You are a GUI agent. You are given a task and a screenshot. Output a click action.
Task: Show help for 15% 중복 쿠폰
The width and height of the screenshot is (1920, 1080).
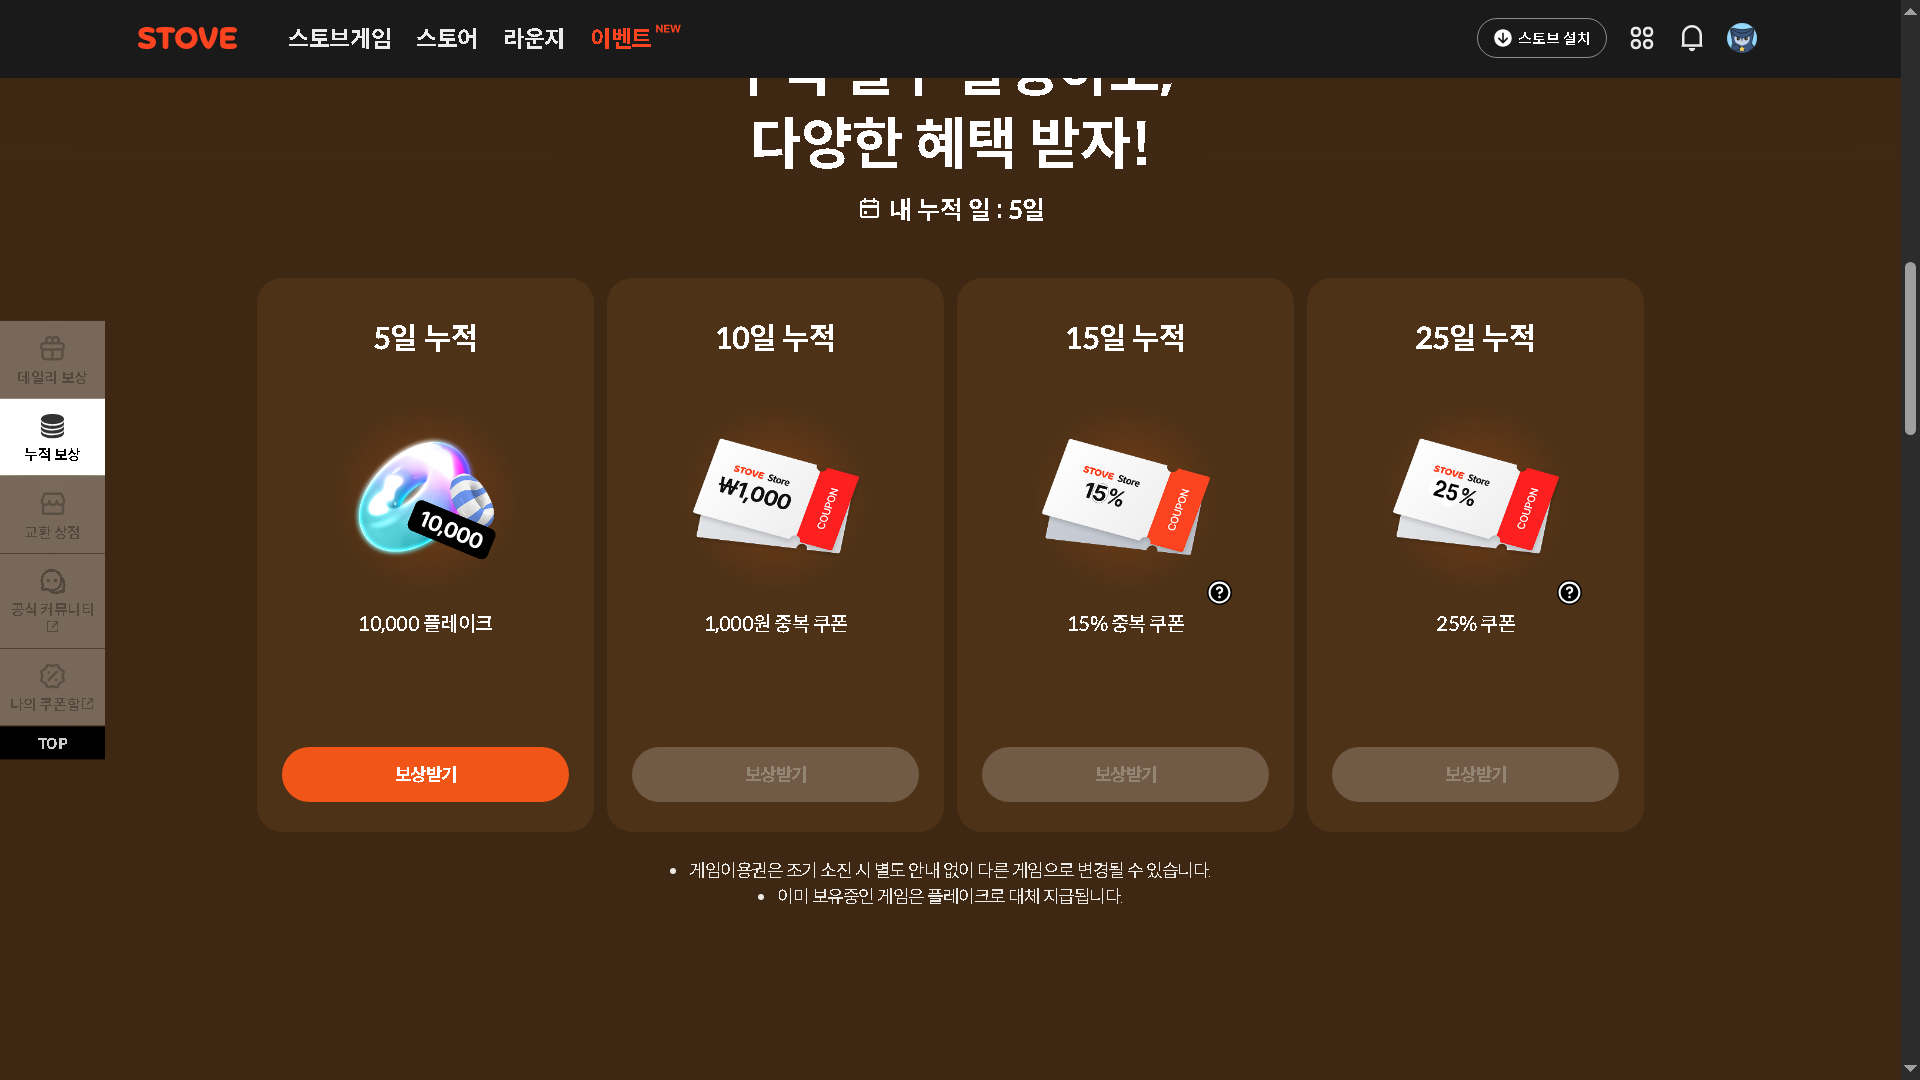pyautogui.click(x=1219, y=592)
